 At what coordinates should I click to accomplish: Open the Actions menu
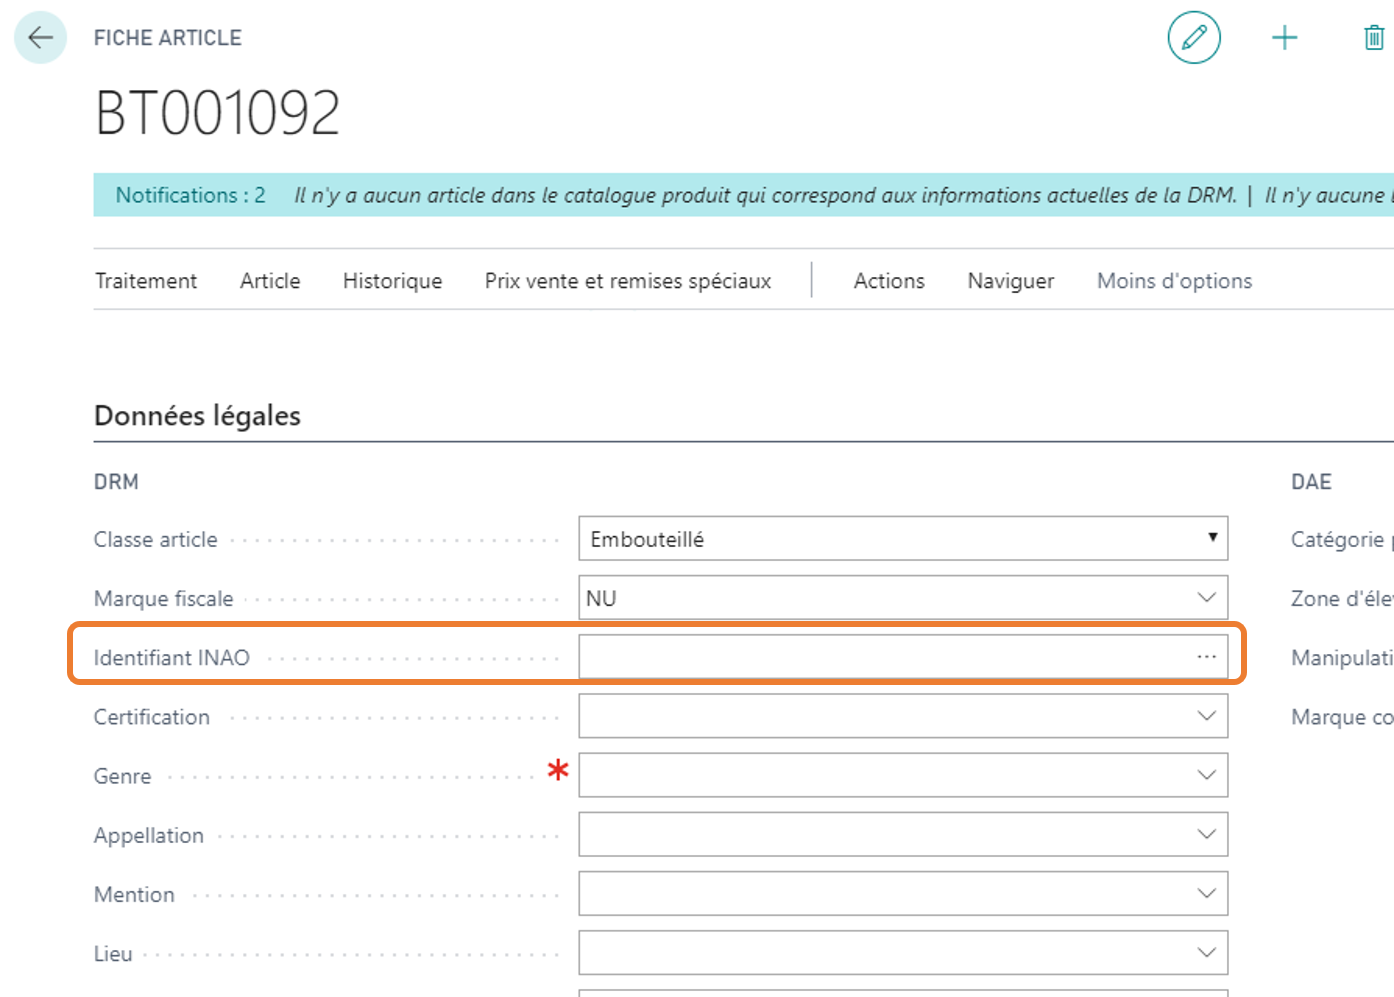(889, 281)
